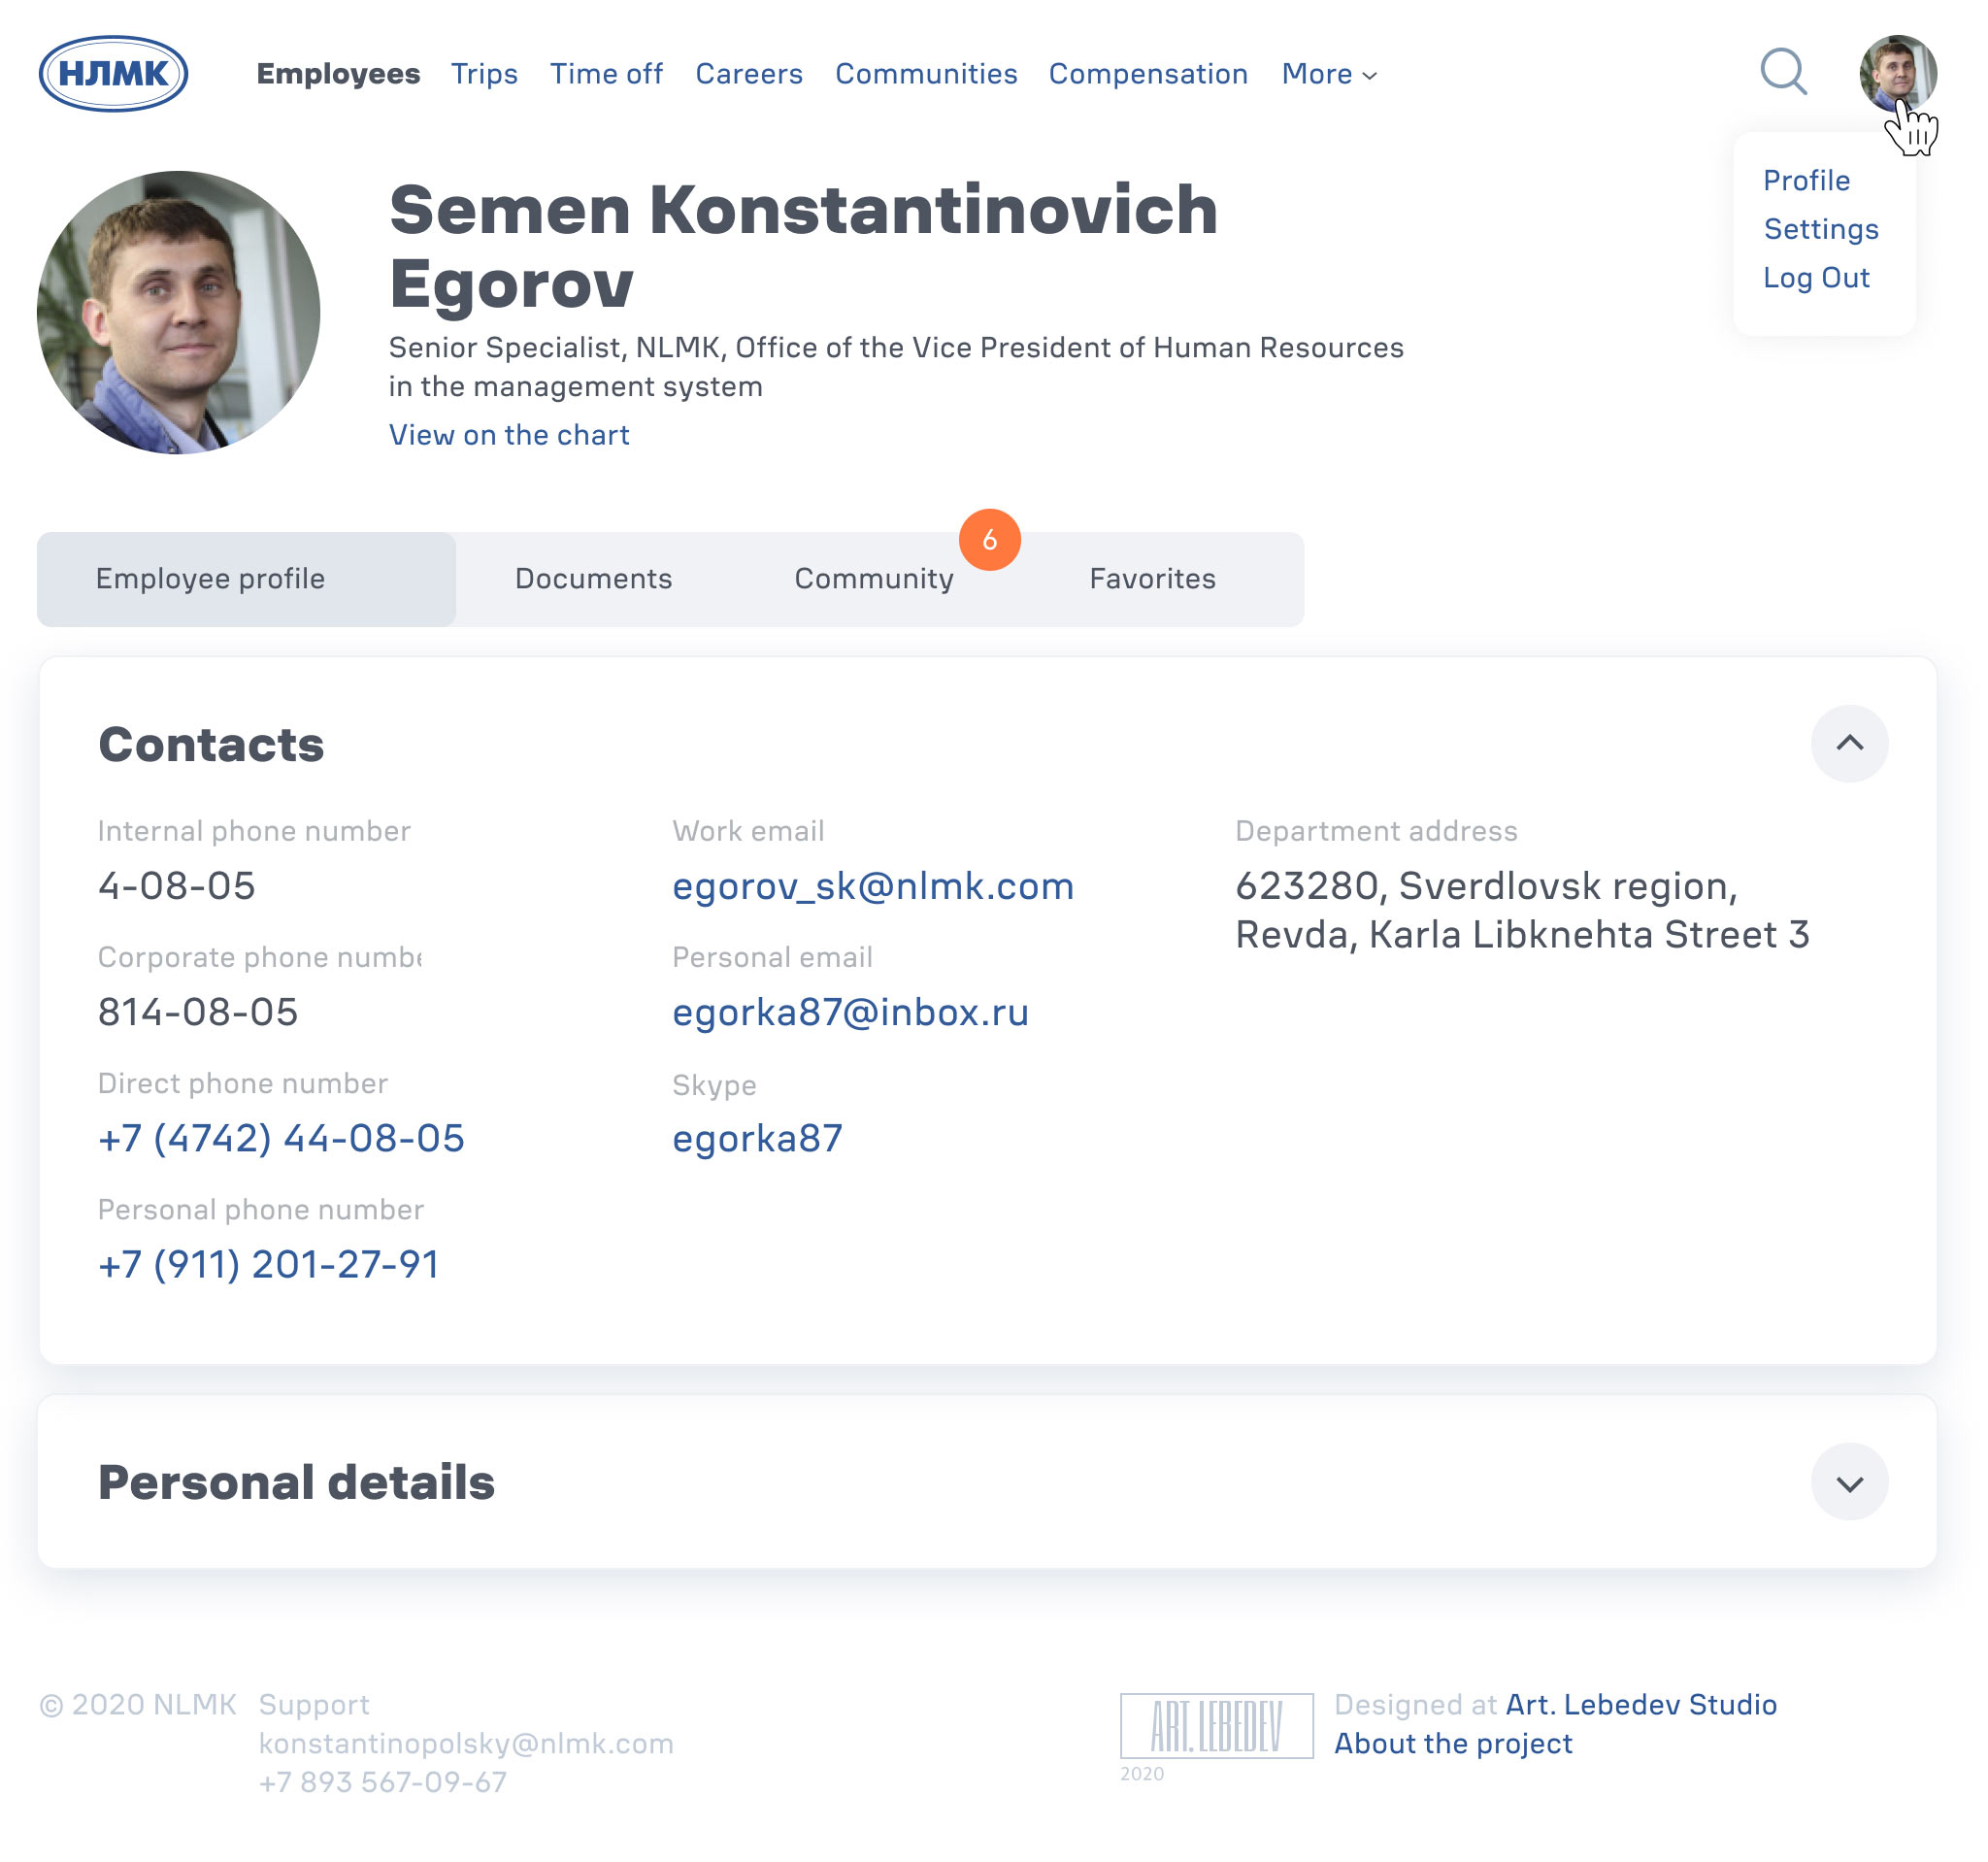This screenshot has height=1862, width=1988.
Task: Click the user avatar in header
Action: point(1896,72)
